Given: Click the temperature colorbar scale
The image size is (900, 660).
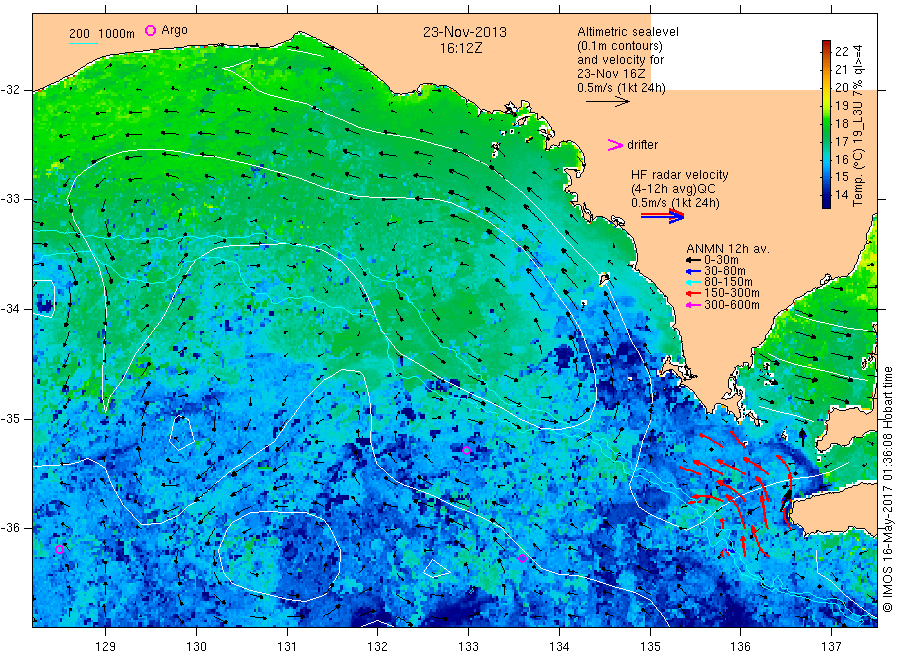Looking at the screenshot, I should click(827, 124).
